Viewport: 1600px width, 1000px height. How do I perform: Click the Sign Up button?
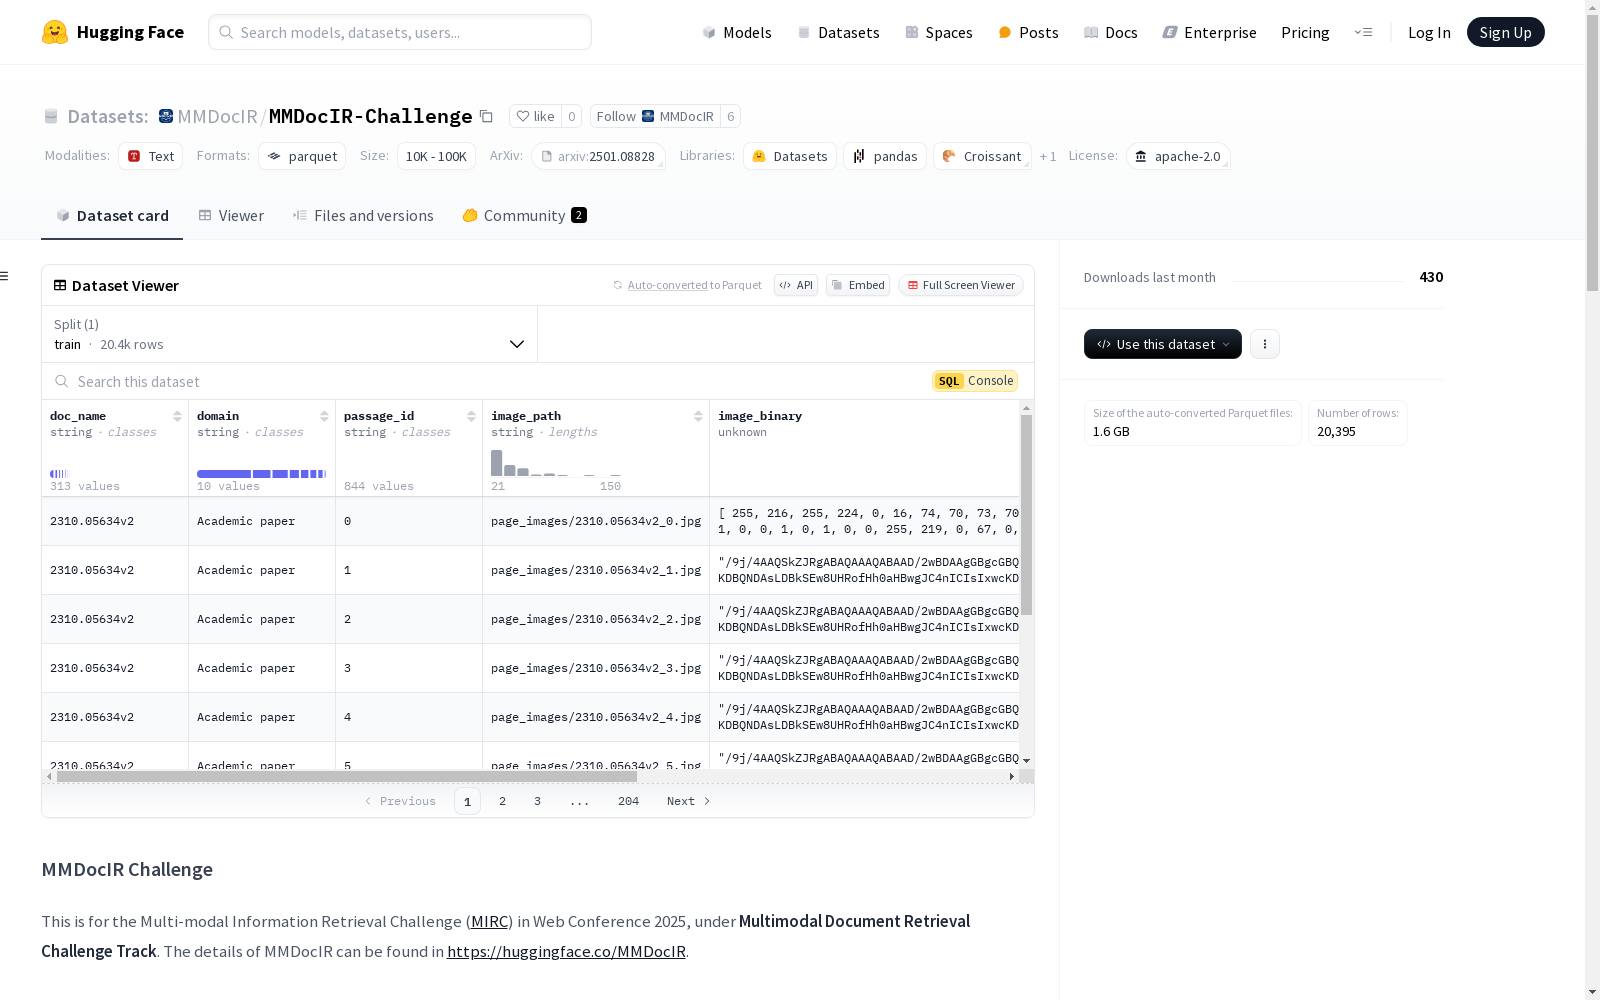click(1505, 32)
